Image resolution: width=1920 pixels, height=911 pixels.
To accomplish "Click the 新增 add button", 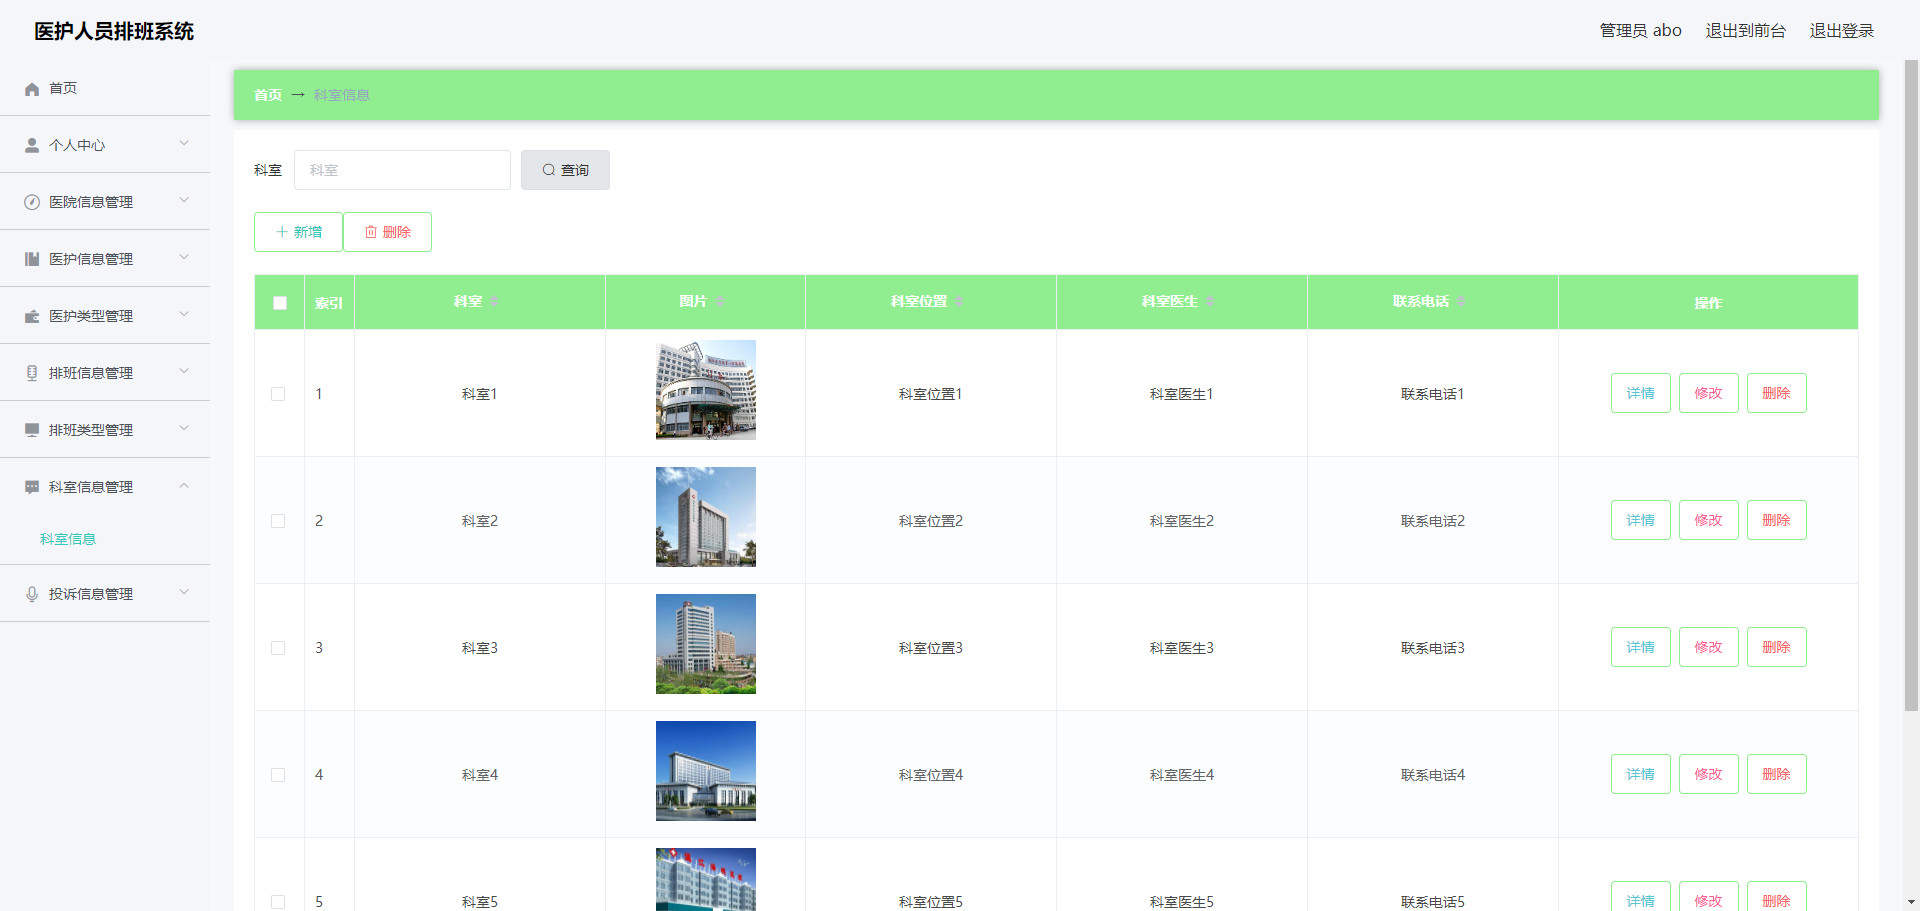I will pyautogui.click(x=298, y=232).
